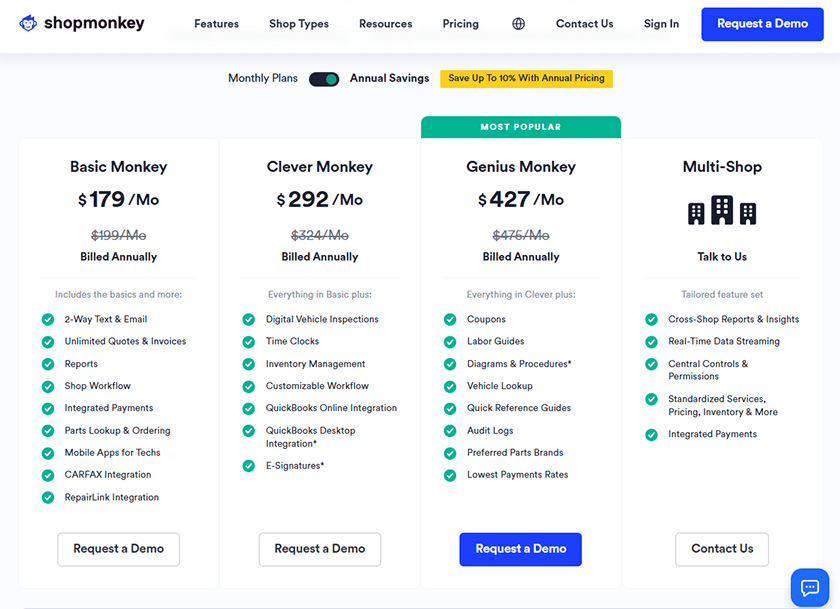840x609 pixels.
Task: Click the $292 /Mo price
Action: [x=320, y=200]
